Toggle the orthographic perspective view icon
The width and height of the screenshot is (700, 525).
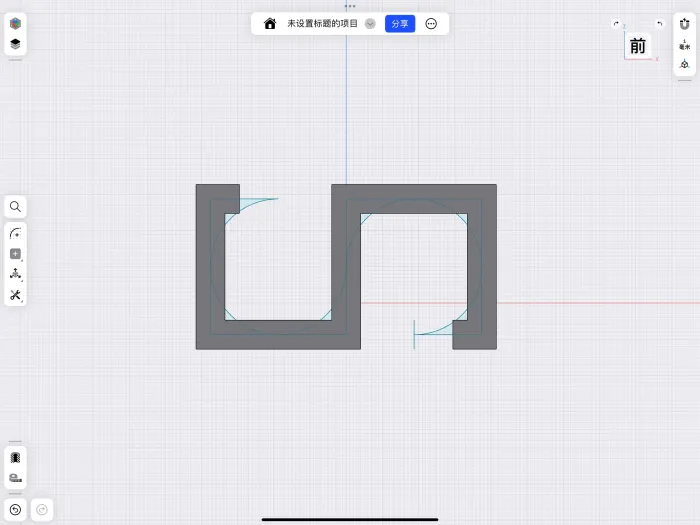coord(684,65)
